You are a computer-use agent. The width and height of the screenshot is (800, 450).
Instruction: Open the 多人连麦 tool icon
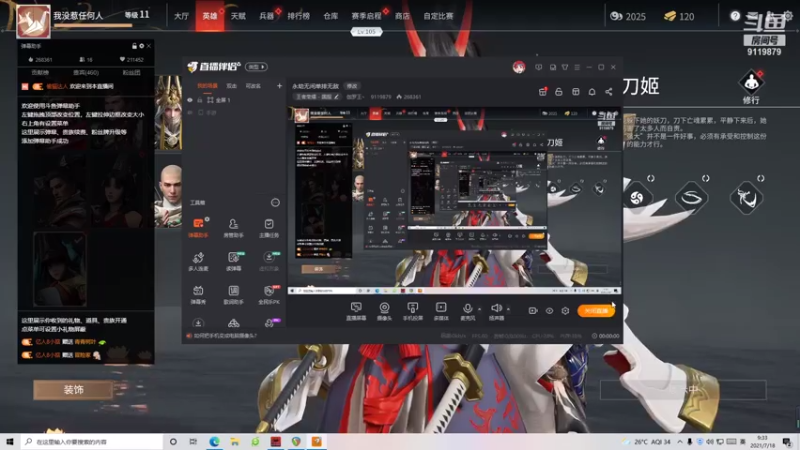coord(198,261)
